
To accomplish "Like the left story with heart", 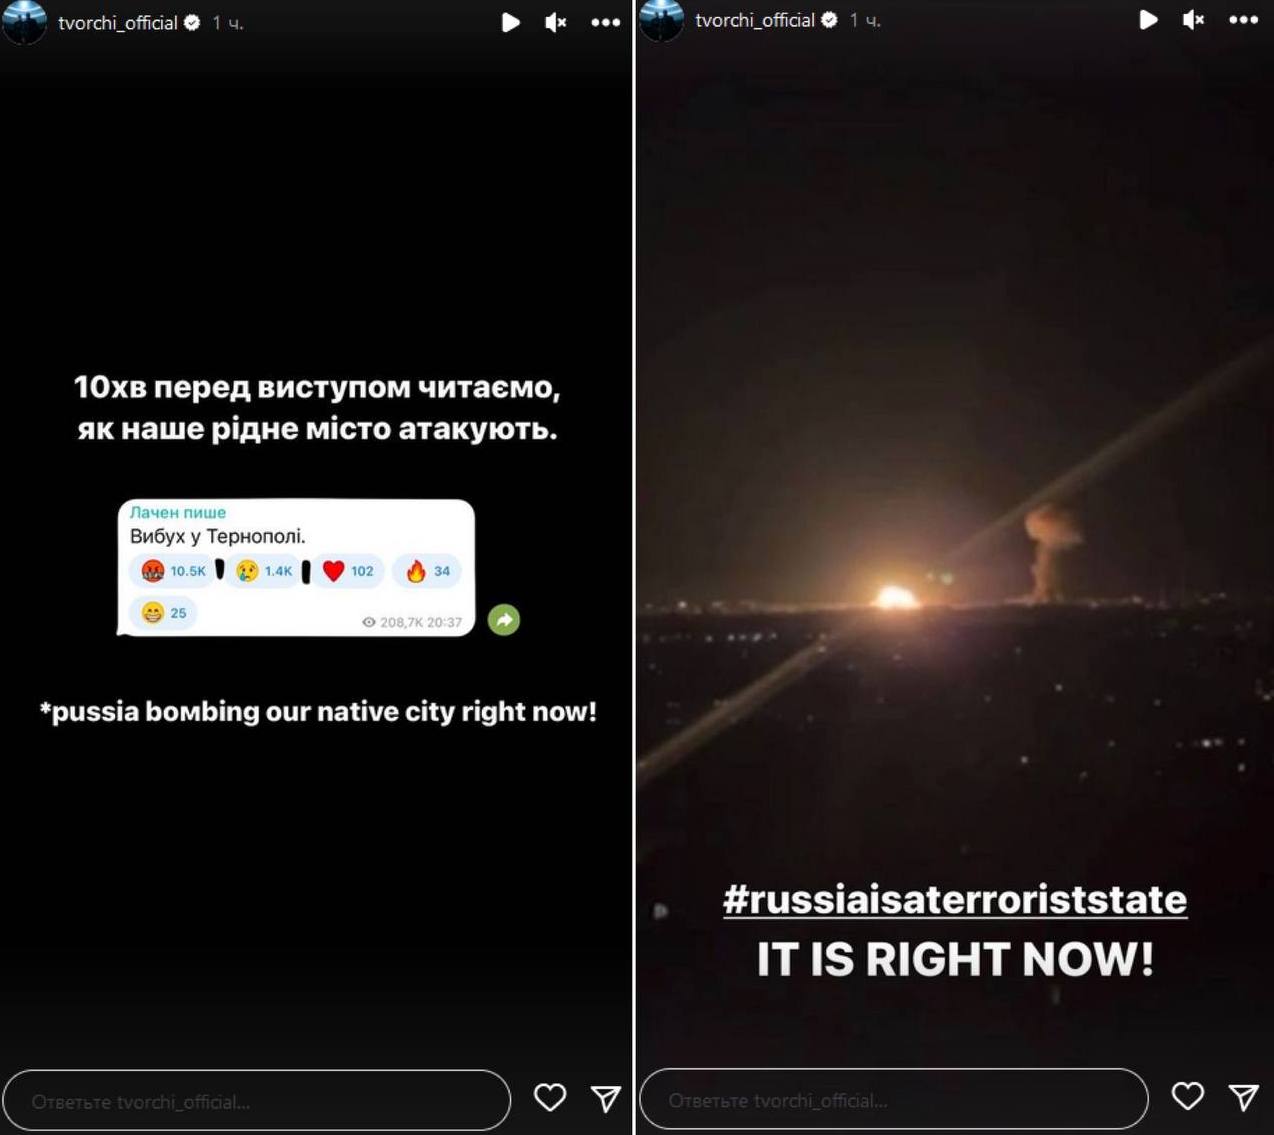I will coord(550,1097).
